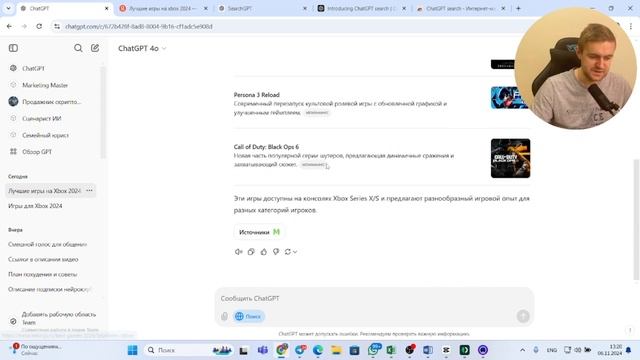640x360 pixels.
Task: Show hidden system tray icons
Action: click(522, 350)
